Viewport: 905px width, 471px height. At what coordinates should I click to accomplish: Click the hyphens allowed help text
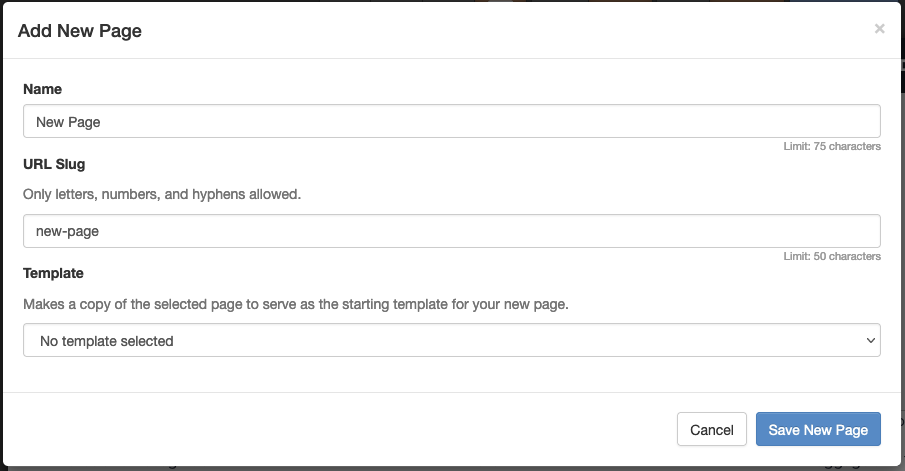[161, 194]
